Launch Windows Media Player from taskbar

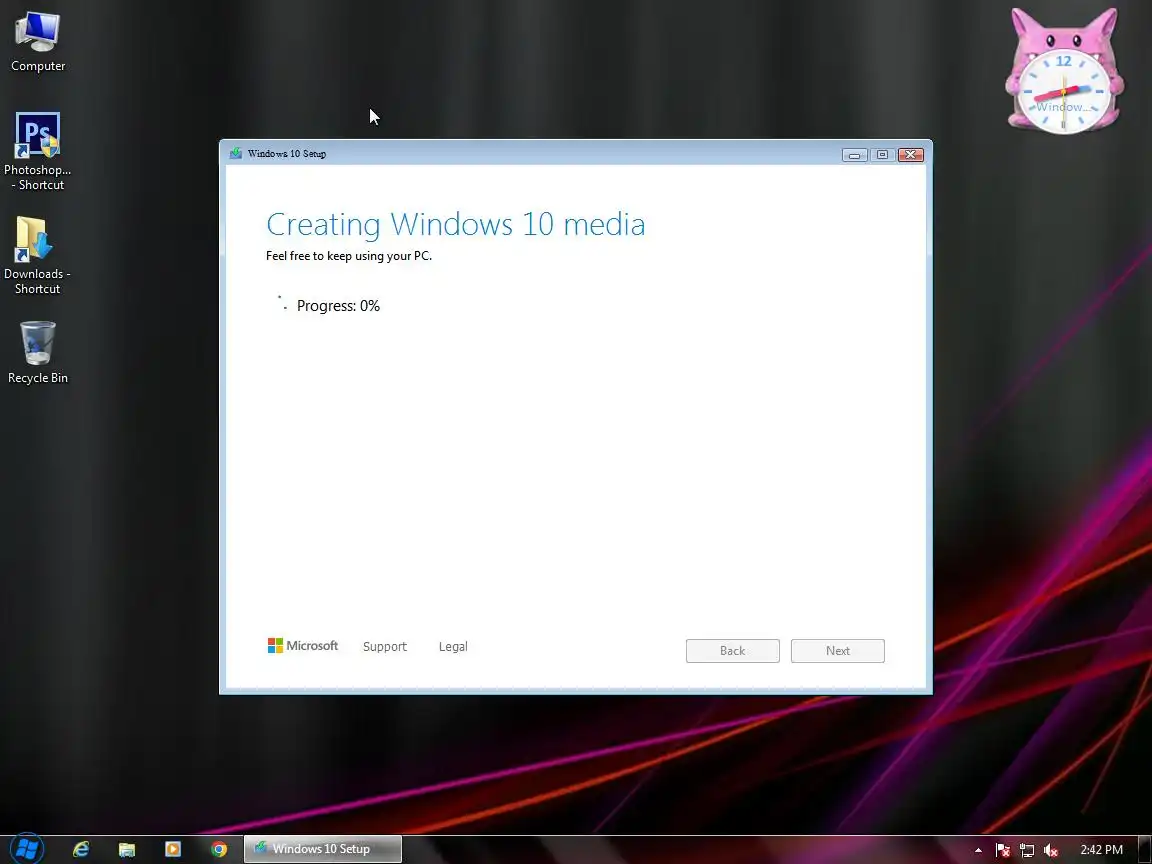pos(173,849)
